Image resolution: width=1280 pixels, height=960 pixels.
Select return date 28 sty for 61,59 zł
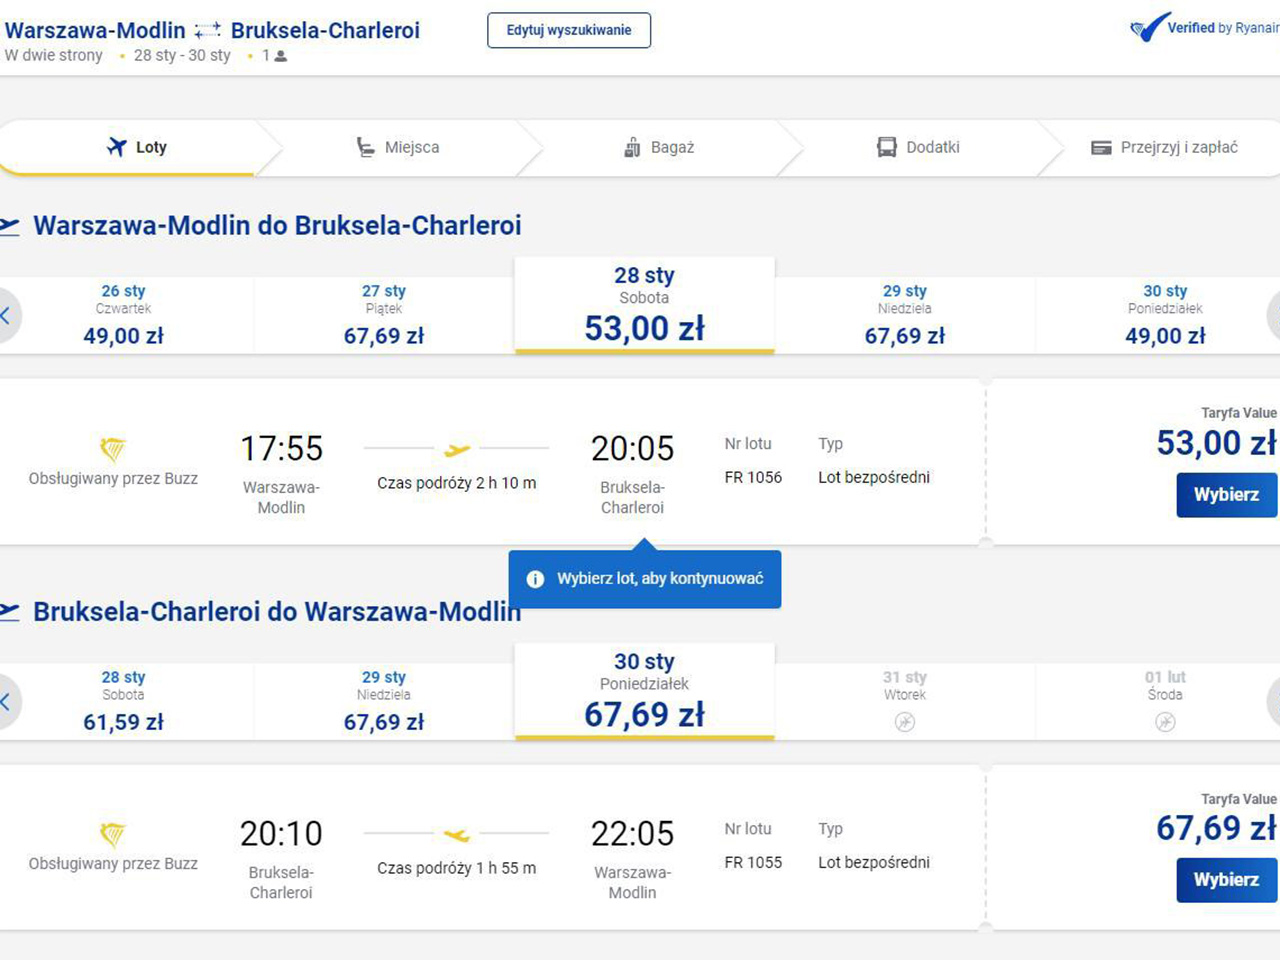click(x=123, y=701)
